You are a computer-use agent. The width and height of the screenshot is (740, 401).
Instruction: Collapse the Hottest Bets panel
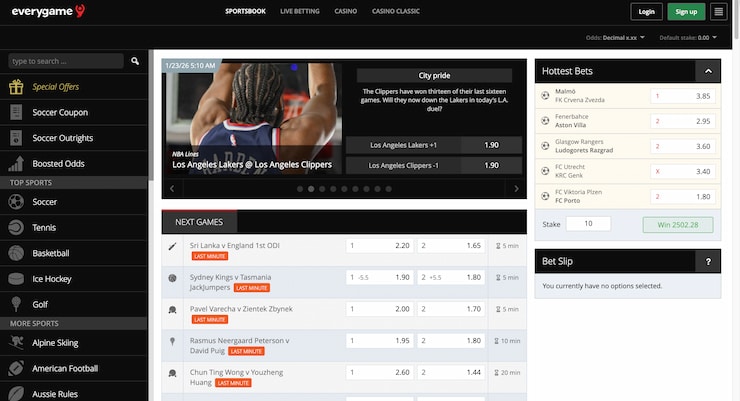coord(708,71)
